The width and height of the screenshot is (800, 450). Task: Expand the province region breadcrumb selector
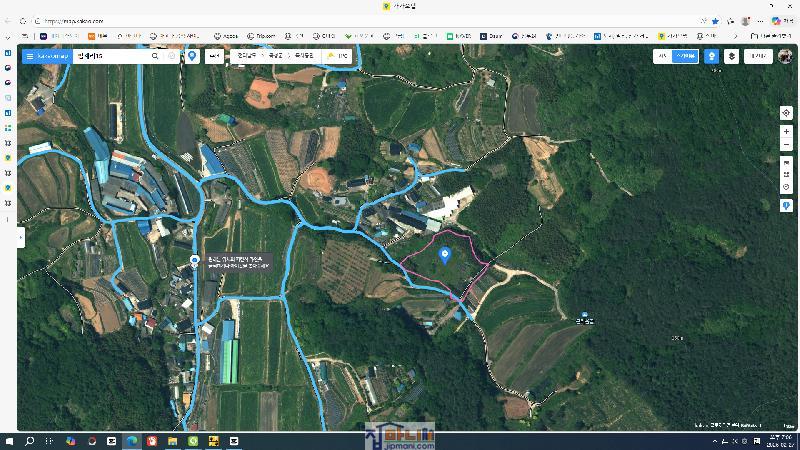click(x=246, y=56)
